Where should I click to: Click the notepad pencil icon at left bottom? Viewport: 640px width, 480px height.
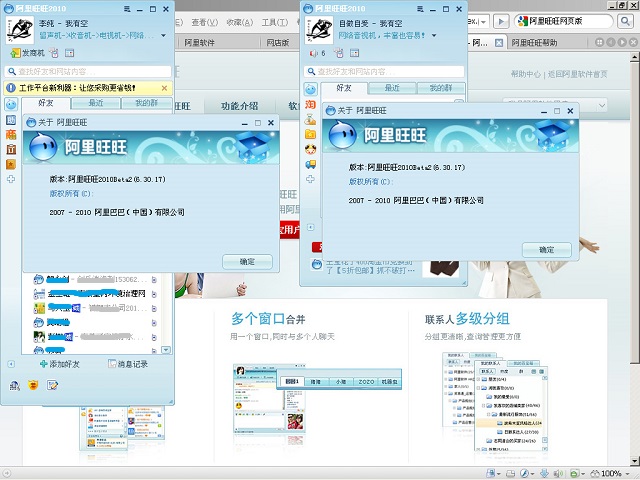pyautogui.click(x=52, y=385)
